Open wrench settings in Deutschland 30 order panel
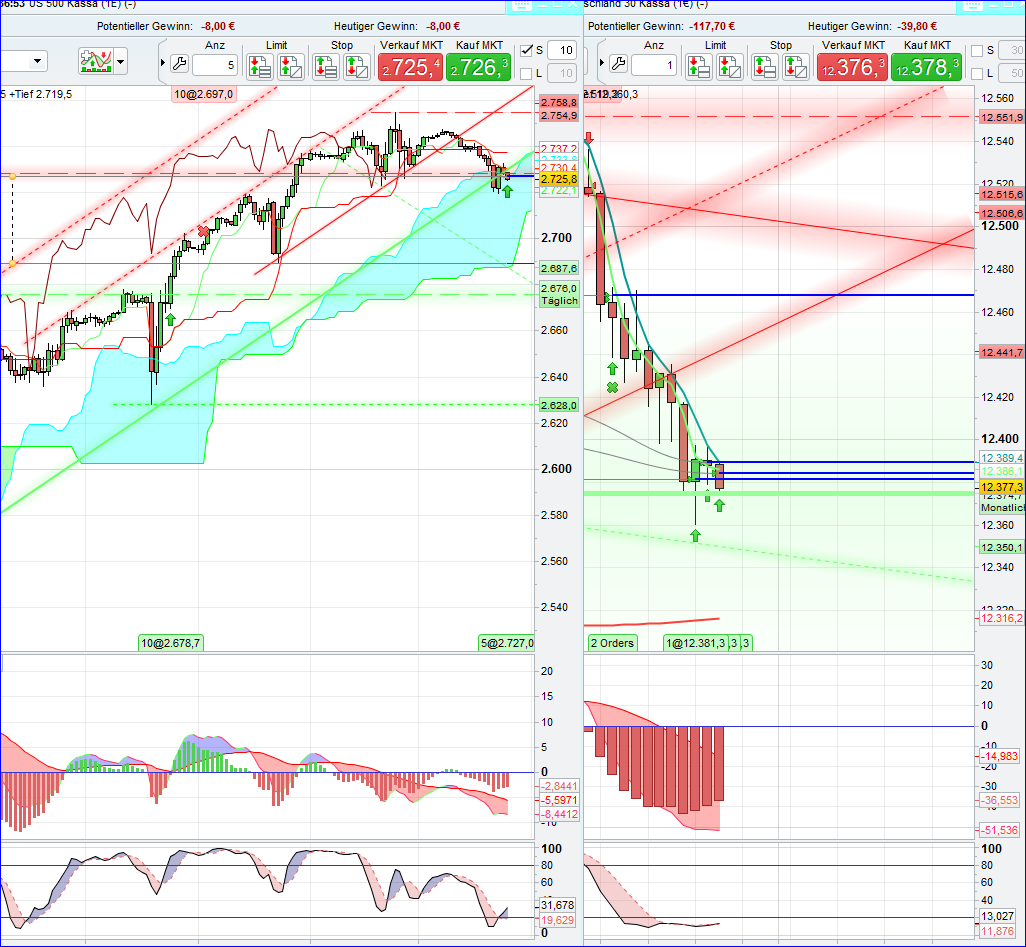The width and height of the screenshot is (1026, 947). [617, 63]
